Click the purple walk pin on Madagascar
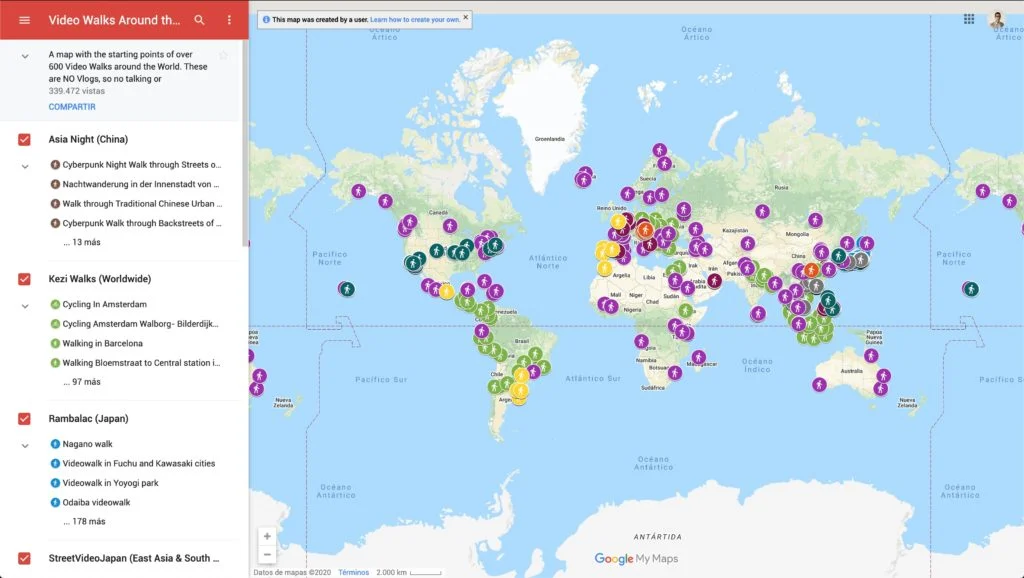The image size is (1024, 578). (x=699, y=357)
